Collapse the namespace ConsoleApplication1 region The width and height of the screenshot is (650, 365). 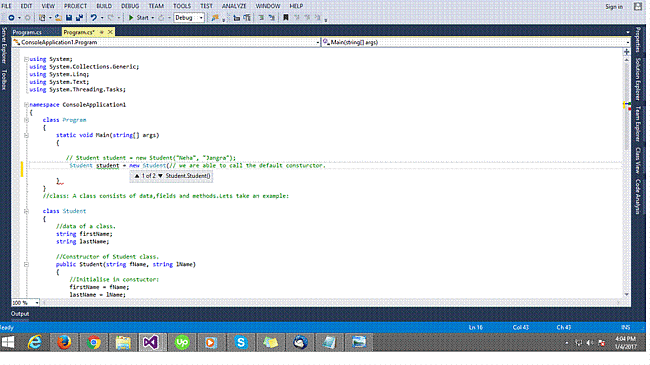point(26,105)
